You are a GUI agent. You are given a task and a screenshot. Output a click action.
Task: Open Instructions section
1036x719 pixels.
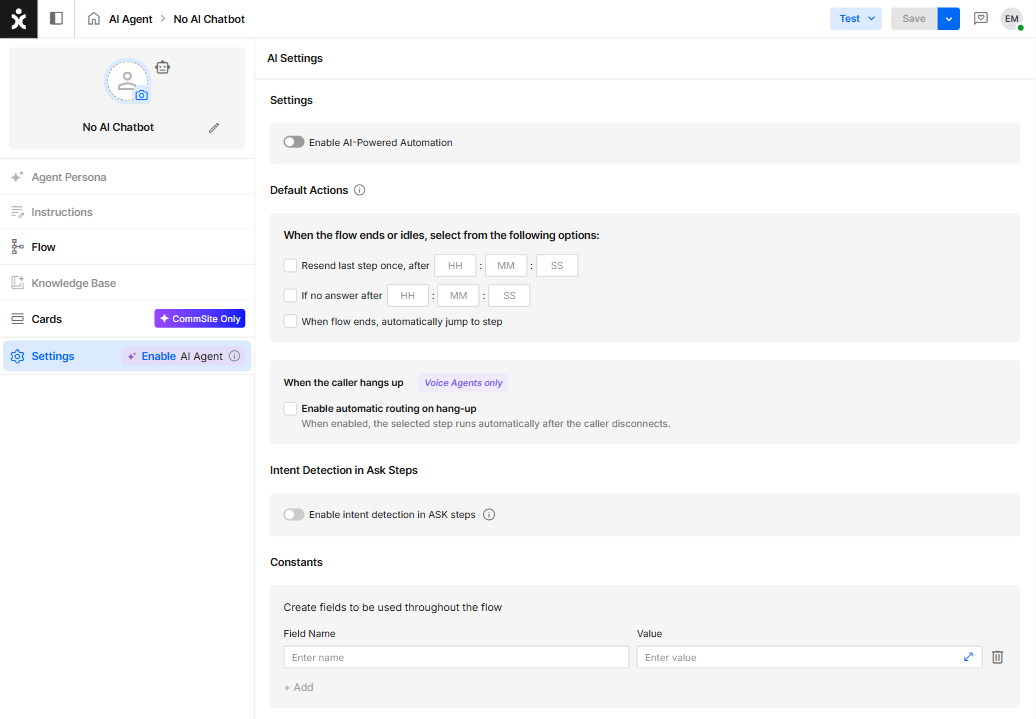tap(127, 212)
